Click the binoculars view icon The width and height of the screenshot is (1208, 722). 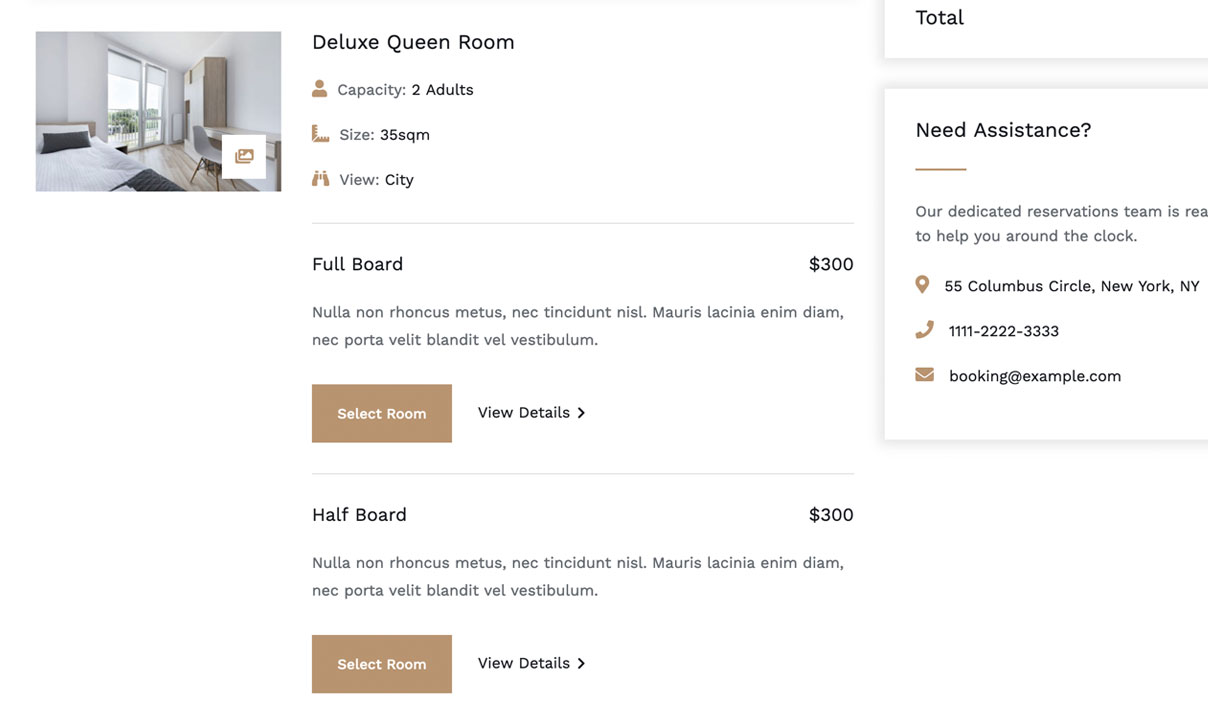pyautogui.click(x=320, y=179)
